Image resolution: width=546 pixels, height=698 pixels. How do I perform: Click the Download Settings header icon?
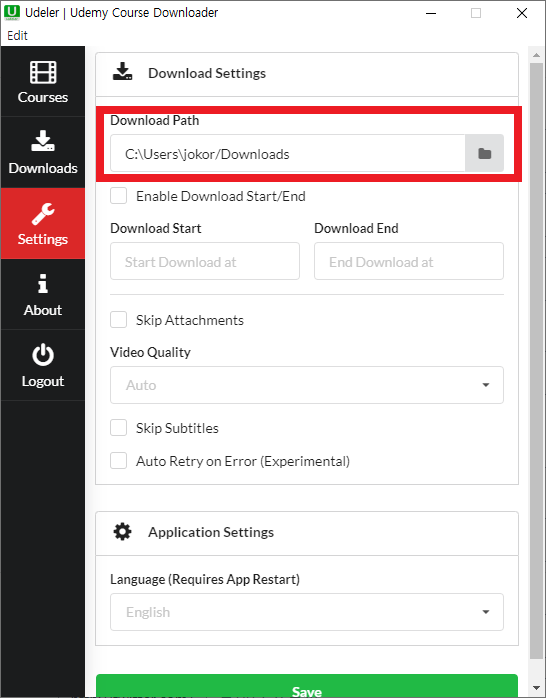(122, 72)
